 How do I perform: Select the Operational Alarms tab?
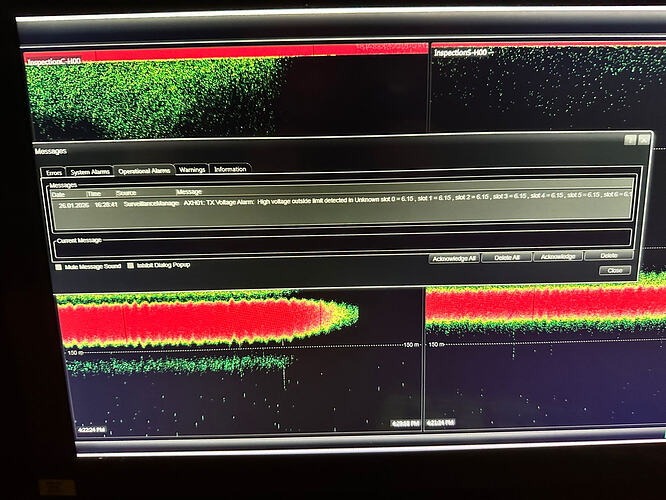pos(145,171)
